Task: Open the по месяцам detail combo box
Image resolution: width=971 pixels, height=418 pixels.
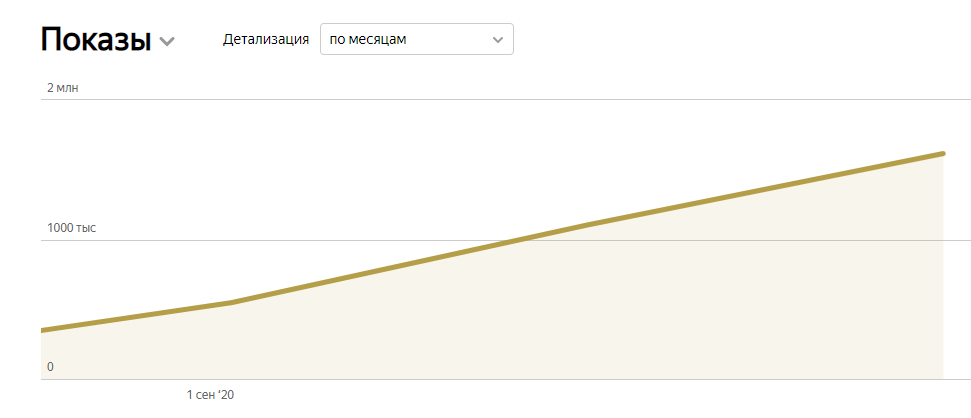Action: point(417,39)
